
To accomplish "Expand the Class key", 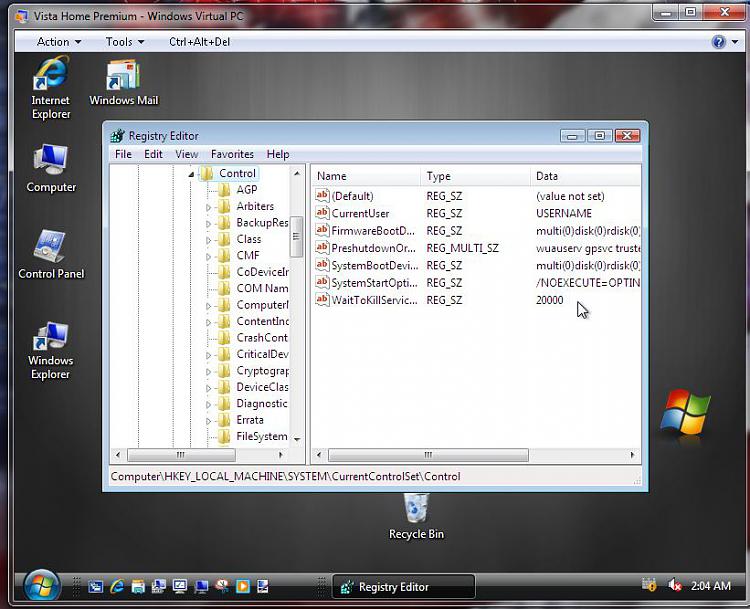I will (209, 240).
